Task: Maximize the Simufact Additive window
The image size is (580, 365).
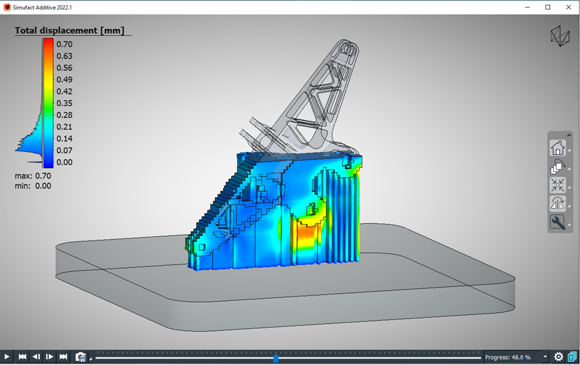Action: point(548,7)
